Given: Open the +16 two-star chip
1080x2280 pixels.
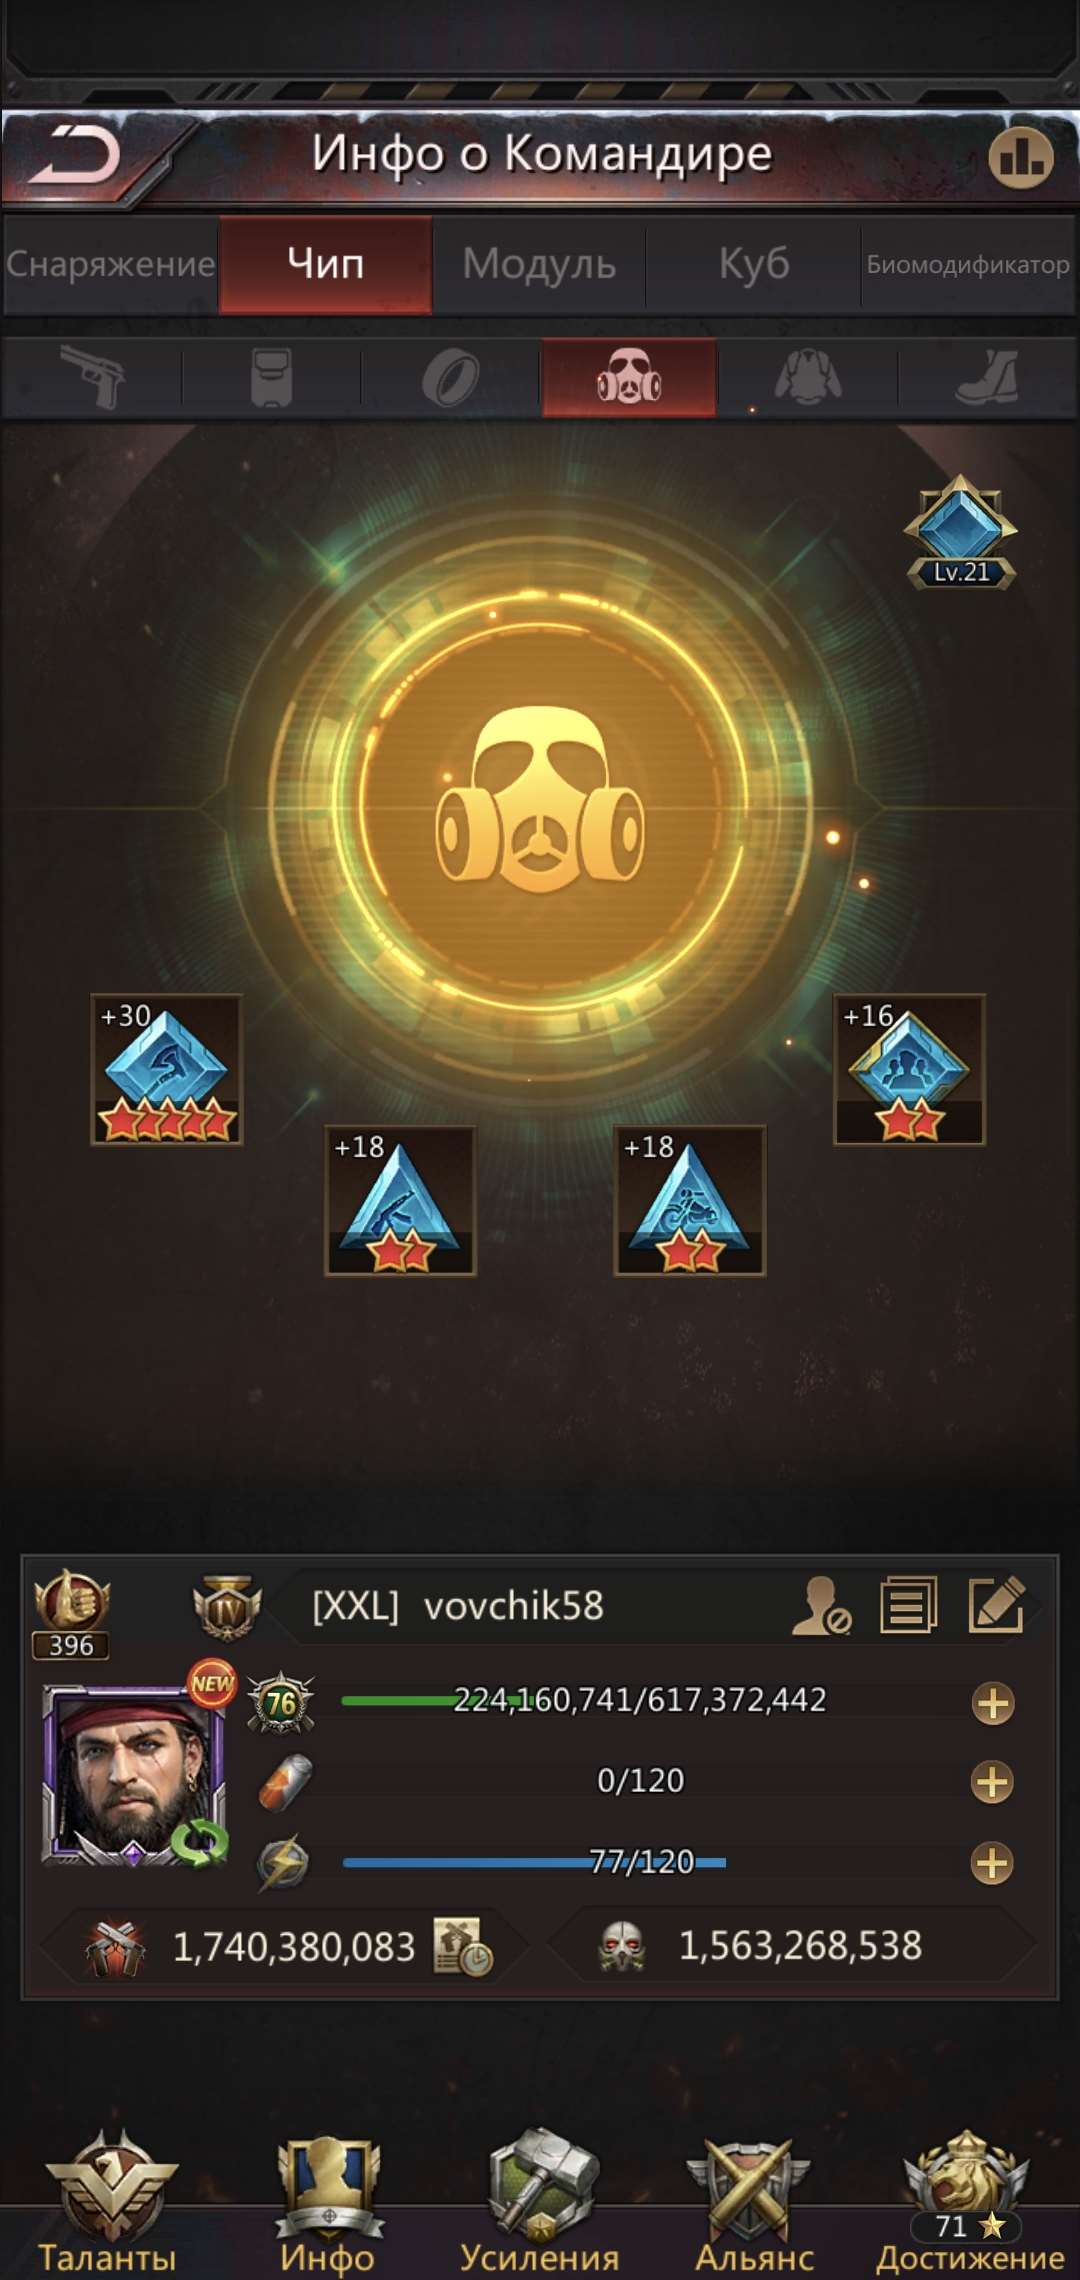Looking at the screenshot, I should [x=909, y=1069].
